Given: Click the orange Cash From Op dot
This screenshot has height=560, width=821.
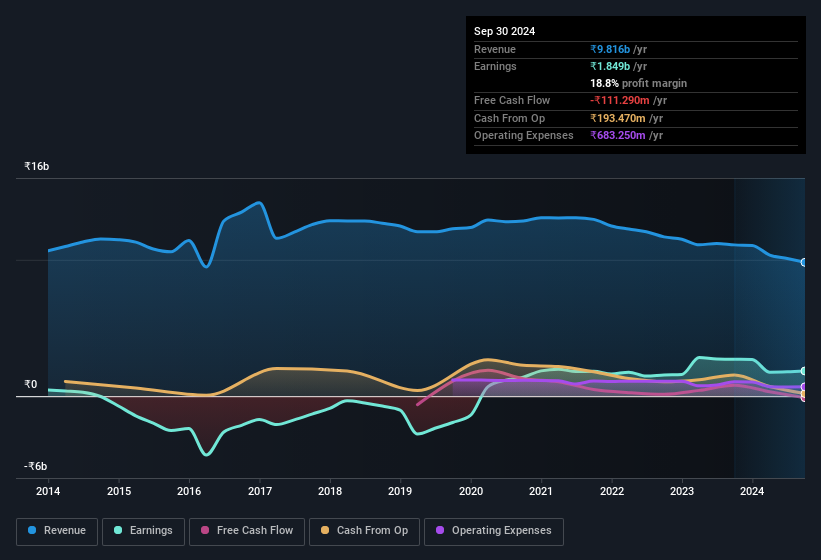Looking at the screenshot, I should [x=325, y=530].
